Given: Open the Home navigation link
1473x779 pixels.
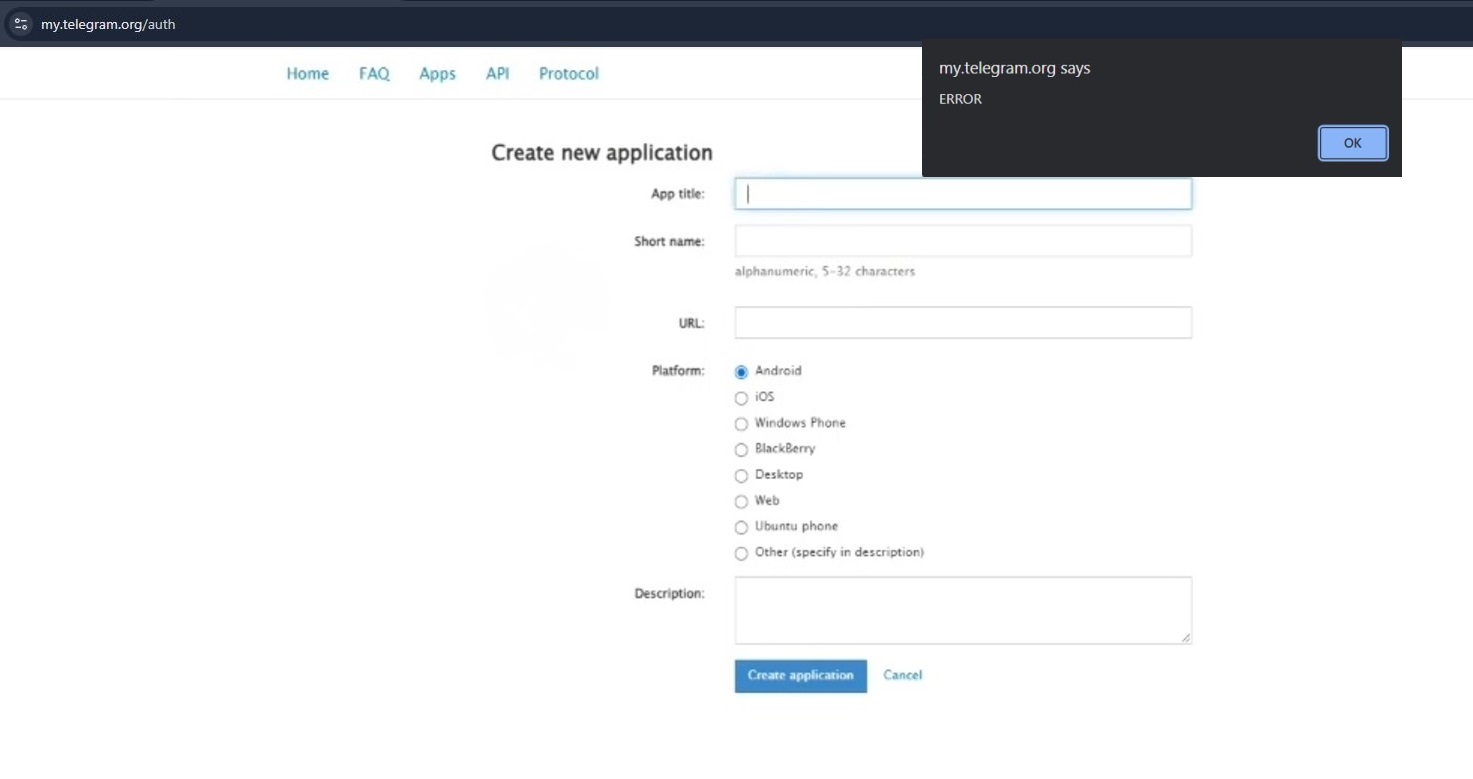Looking at the screenshot, I should pos(307,74).
